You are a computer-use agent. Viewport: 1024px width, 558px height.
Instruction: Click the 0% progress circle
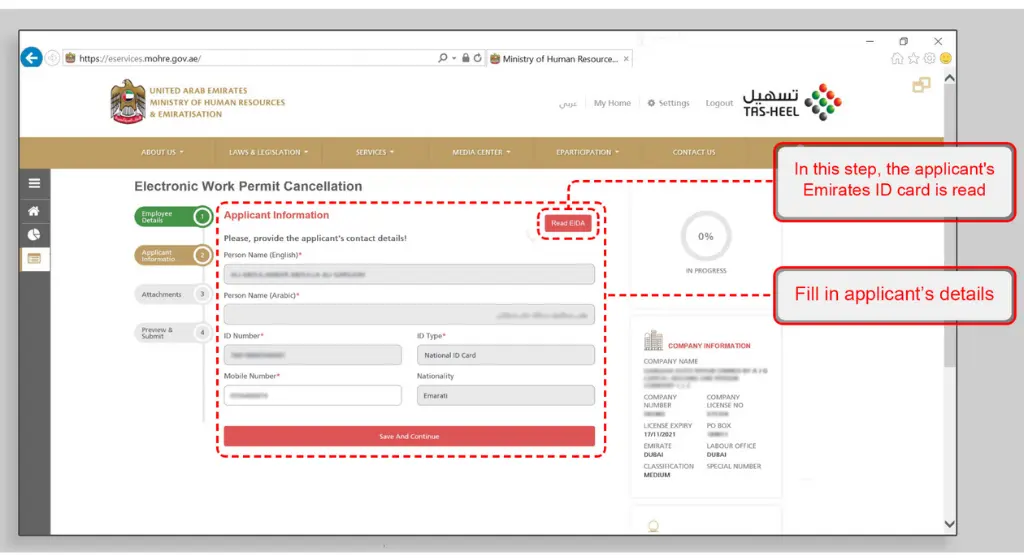(x=705, y=237)
